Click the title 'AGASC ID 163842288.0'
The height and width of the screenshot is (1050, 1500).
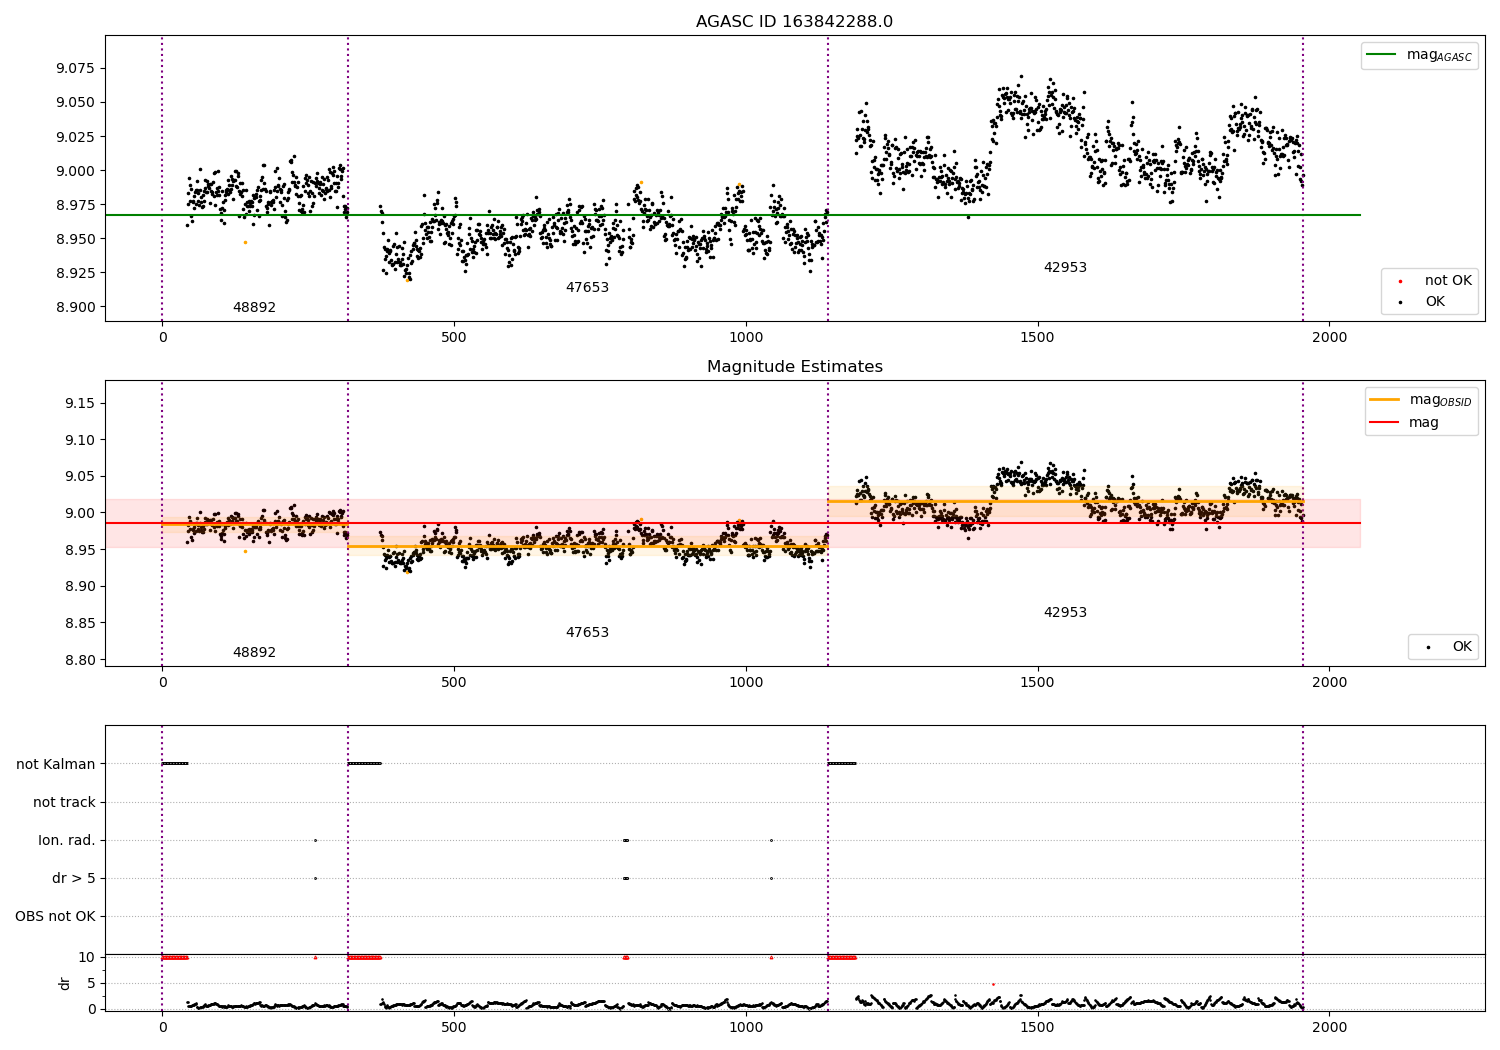pos(794,22)
